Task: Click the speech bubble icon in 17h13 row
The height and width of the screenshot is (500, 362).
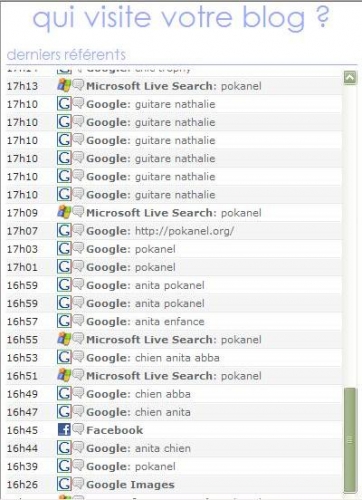Action: point(78,84)
